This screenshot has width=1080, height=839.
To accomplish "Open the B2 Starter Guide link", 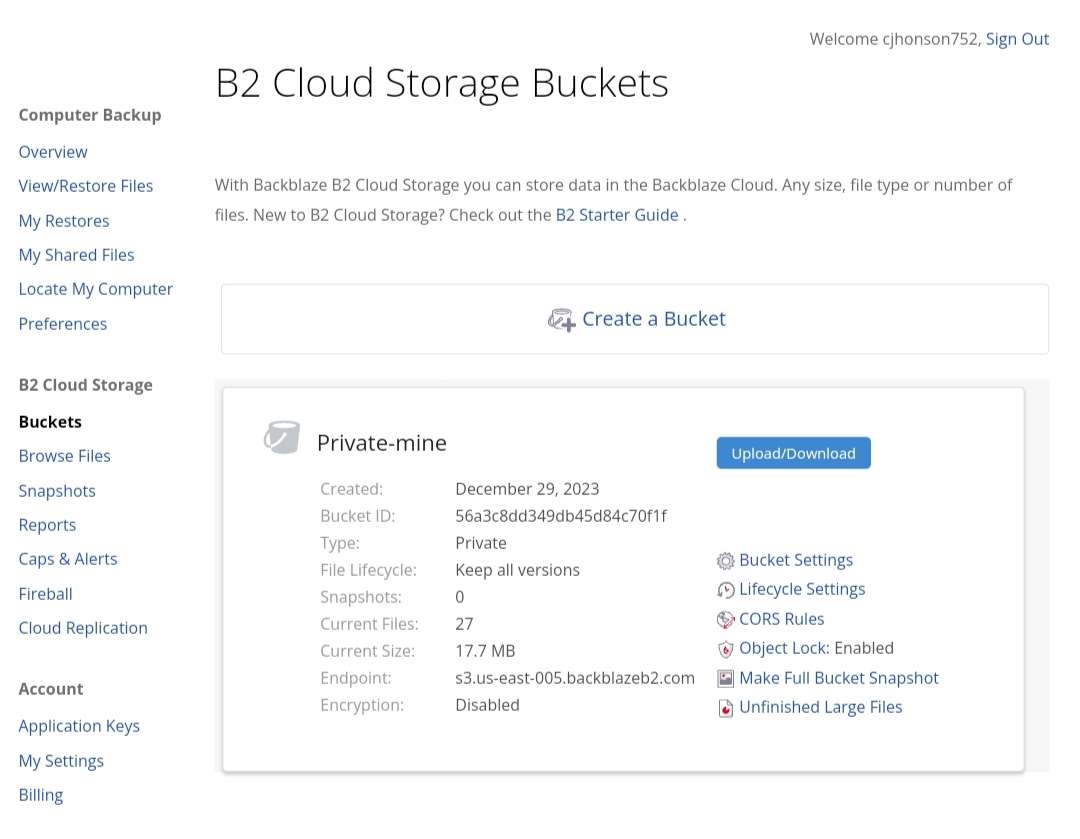I will [x=617, y=215].
